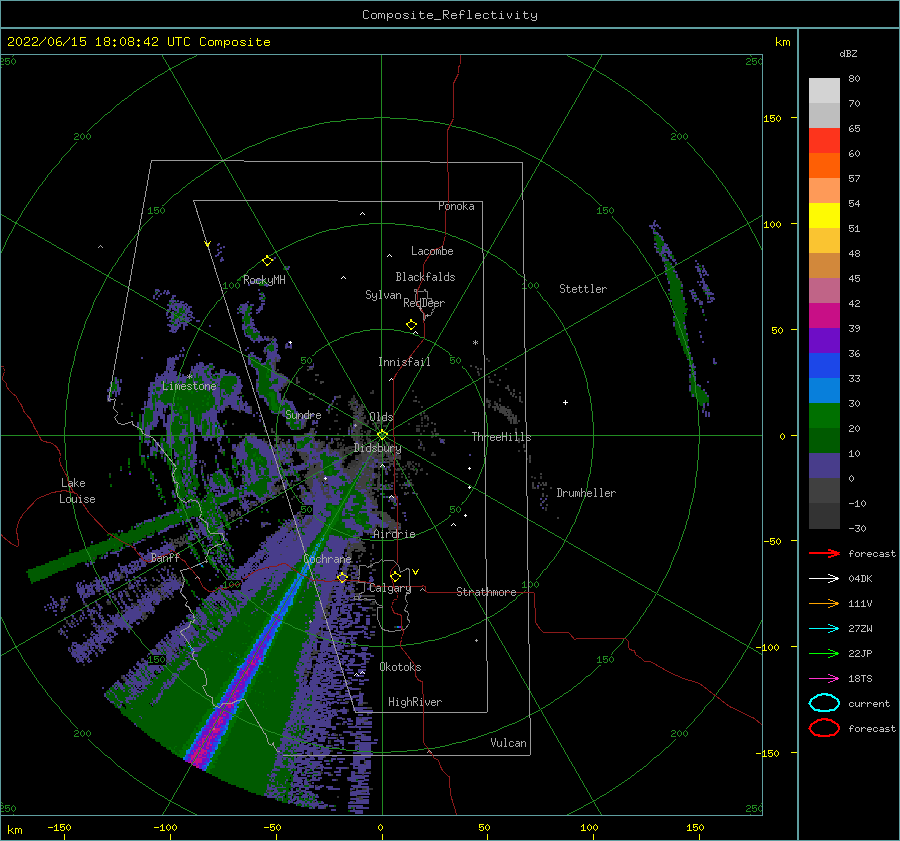Click the green 22JP arrow icon

(824, 653)
